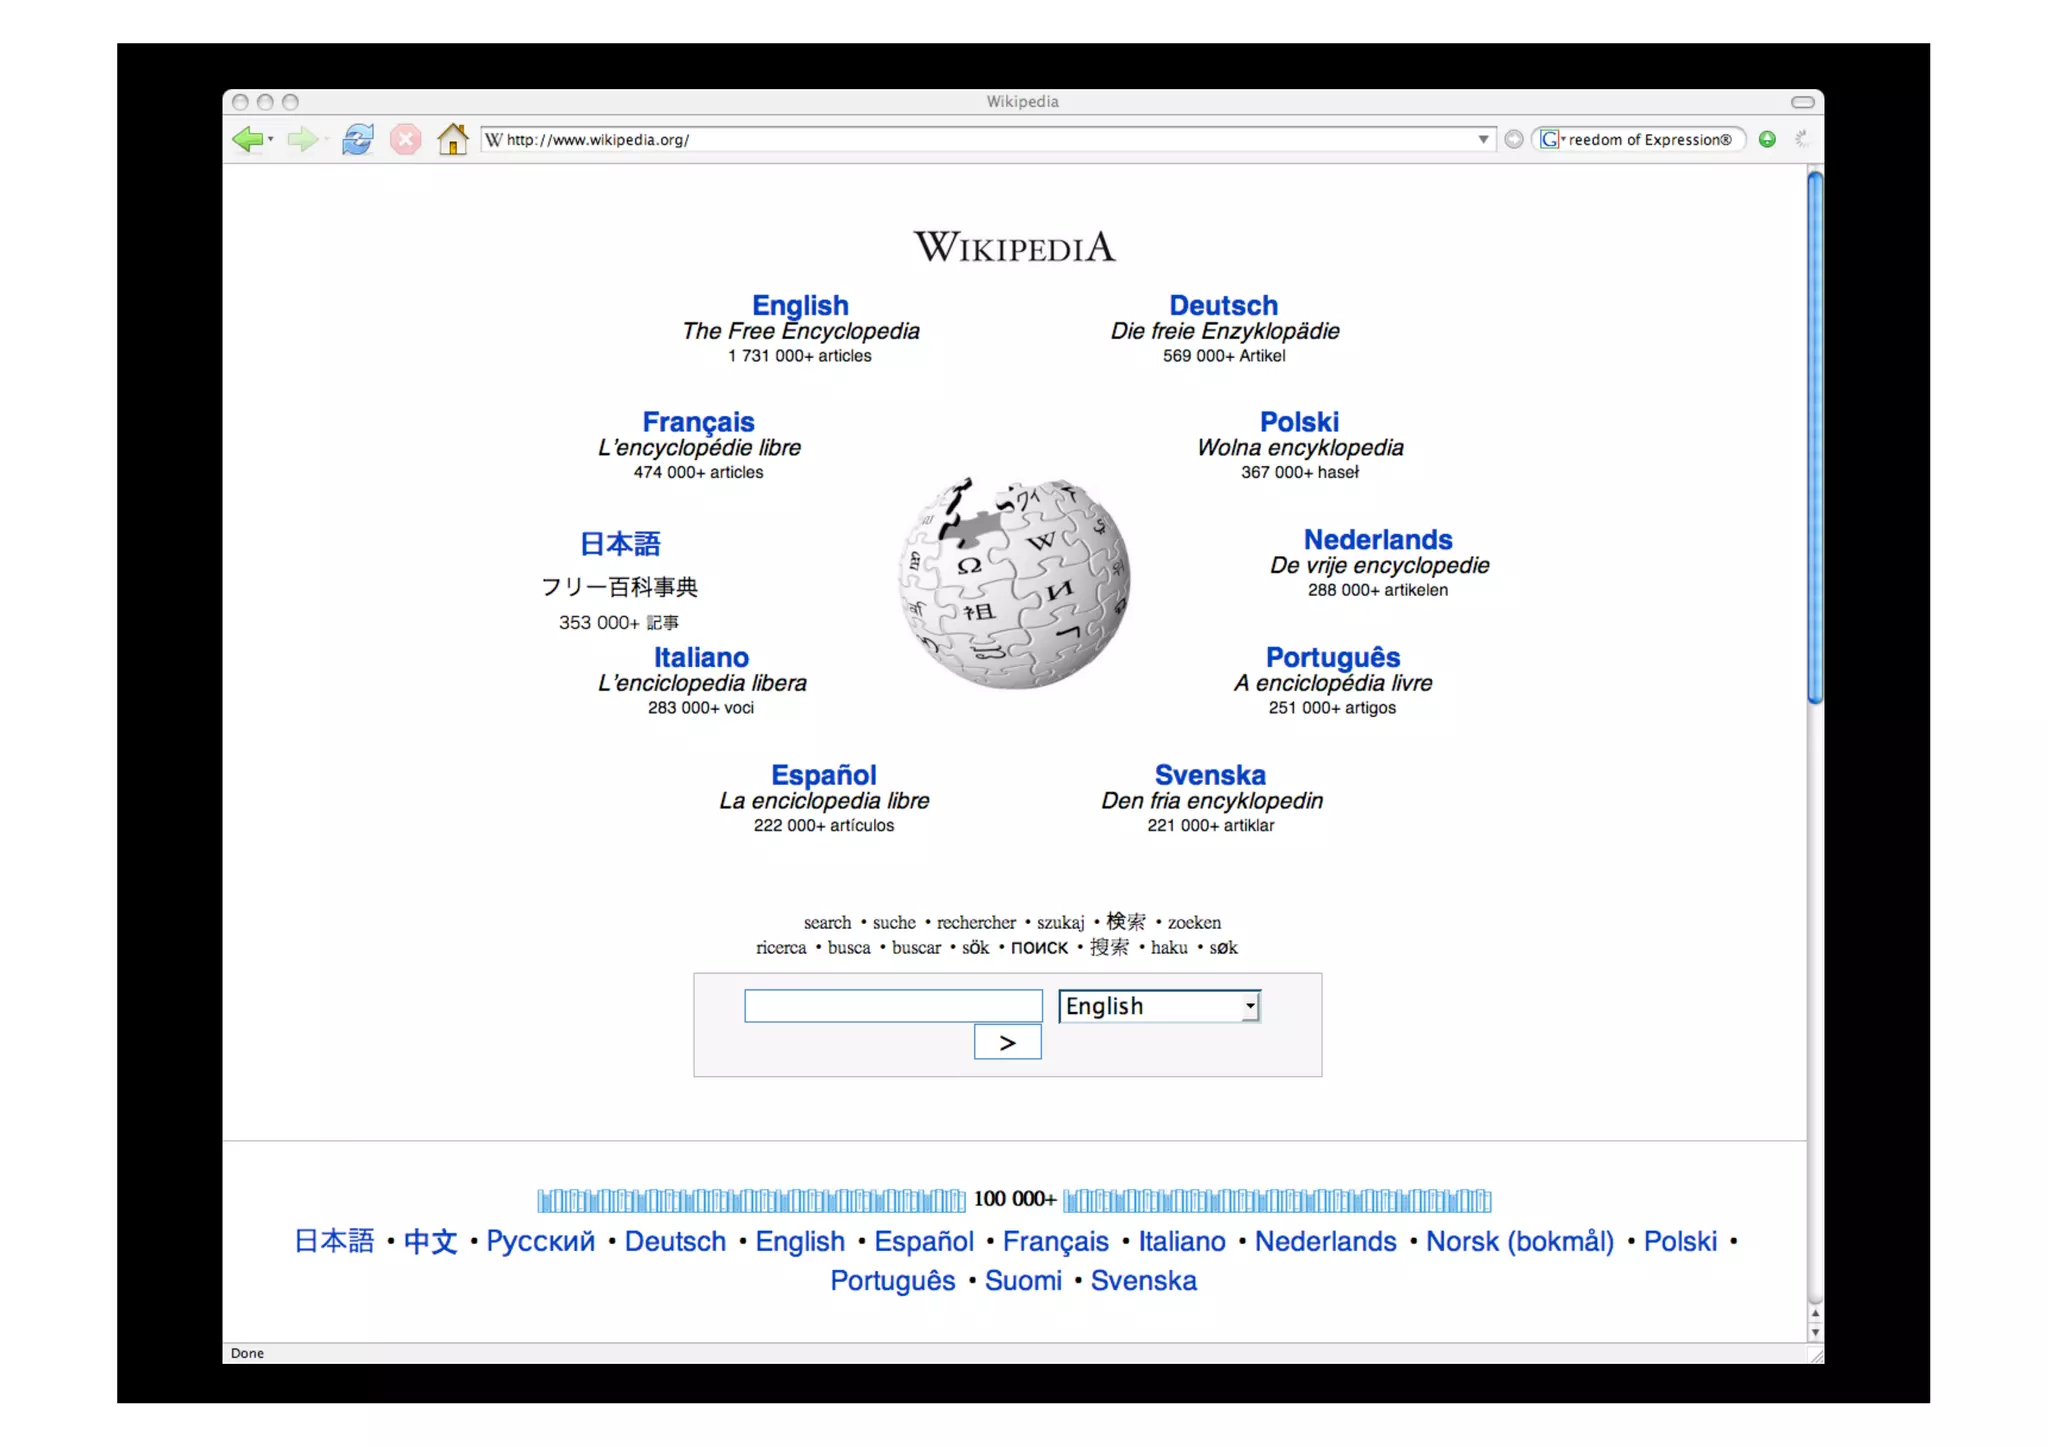Reload the page with the refresh icon
2048x1447 pixels.
[x=357, y=139]
